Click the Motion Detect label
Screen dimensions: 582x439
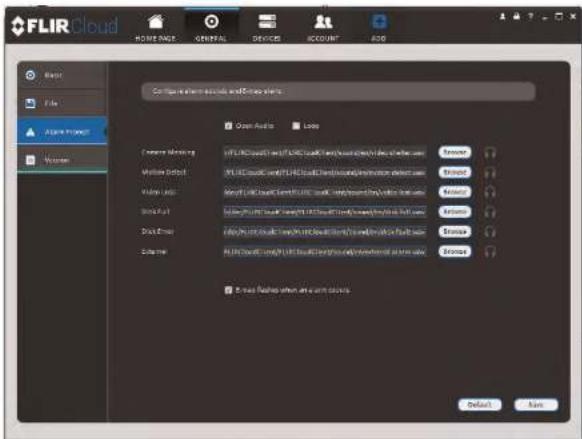(164, 172)
